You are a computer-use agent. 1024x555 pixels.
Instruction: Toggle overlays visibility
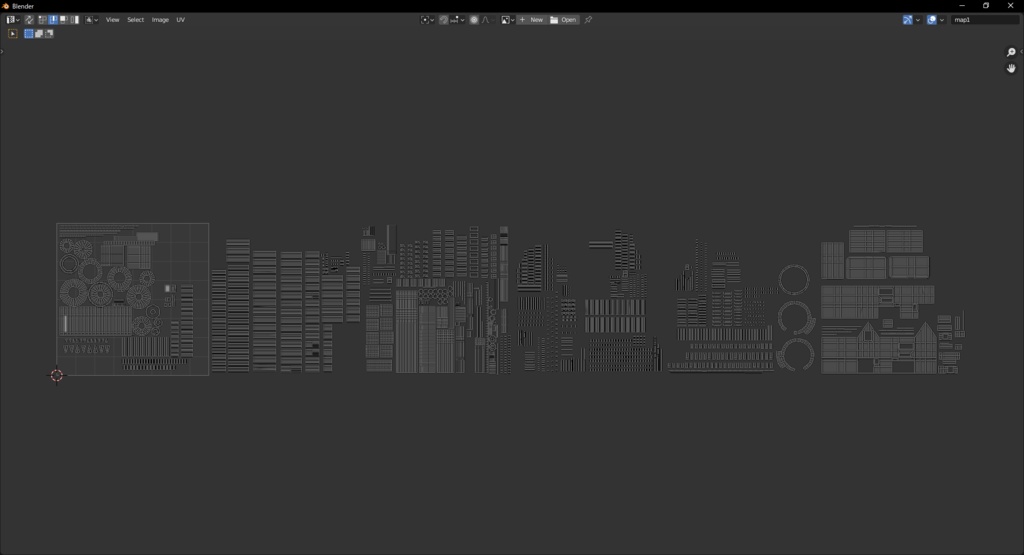932,20
